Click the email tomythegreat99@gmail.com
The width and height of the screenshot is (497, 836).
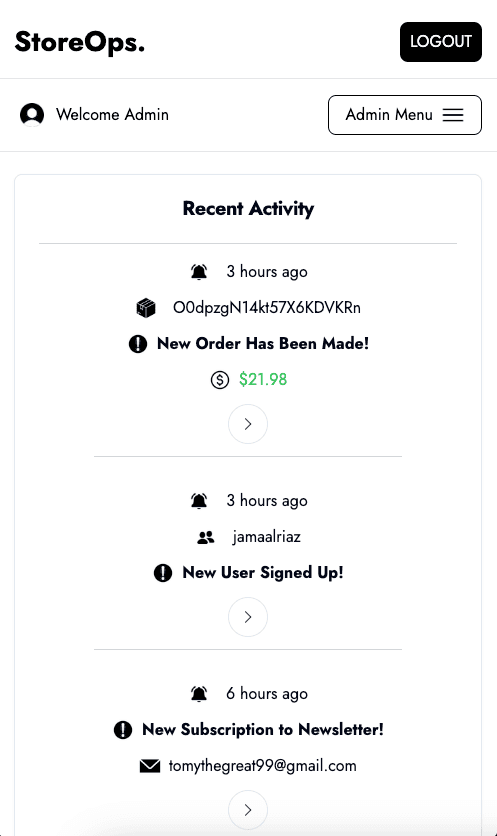[262, 766]
